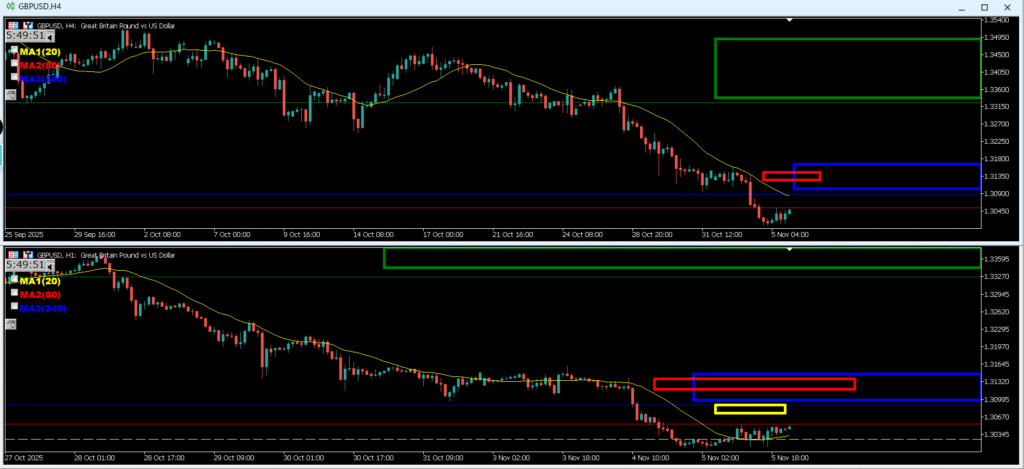Toggle the MA3(240) checkbox in H1 chart
The height and width of the screenshot is (469, 1024).
(x=15, y=308)
